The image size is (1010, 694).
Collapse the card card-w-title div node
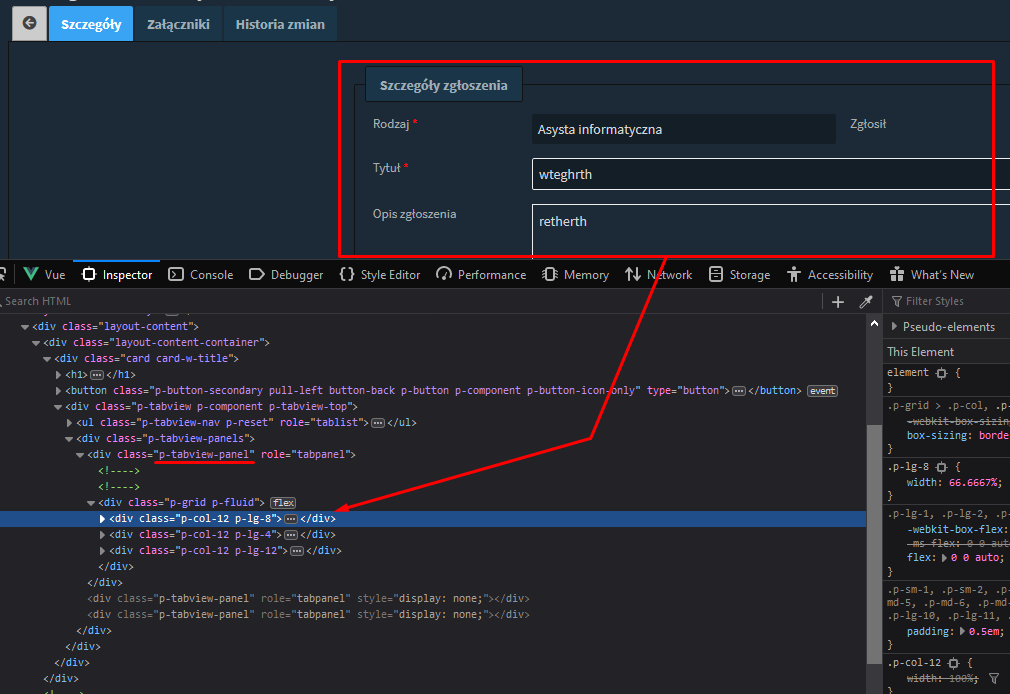(47, 359)
